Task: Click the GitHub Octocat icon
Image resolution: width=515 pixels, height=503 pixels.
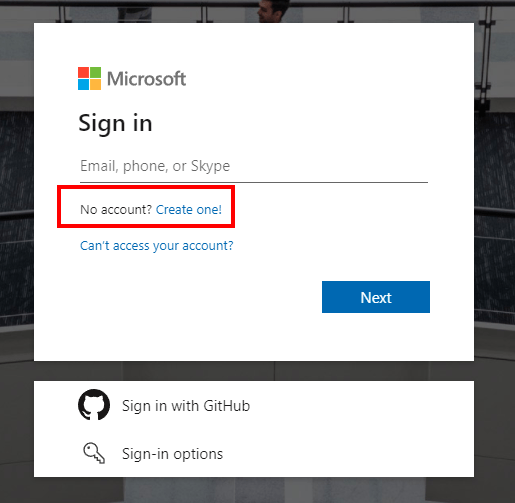Action: [x=94, y=405]
